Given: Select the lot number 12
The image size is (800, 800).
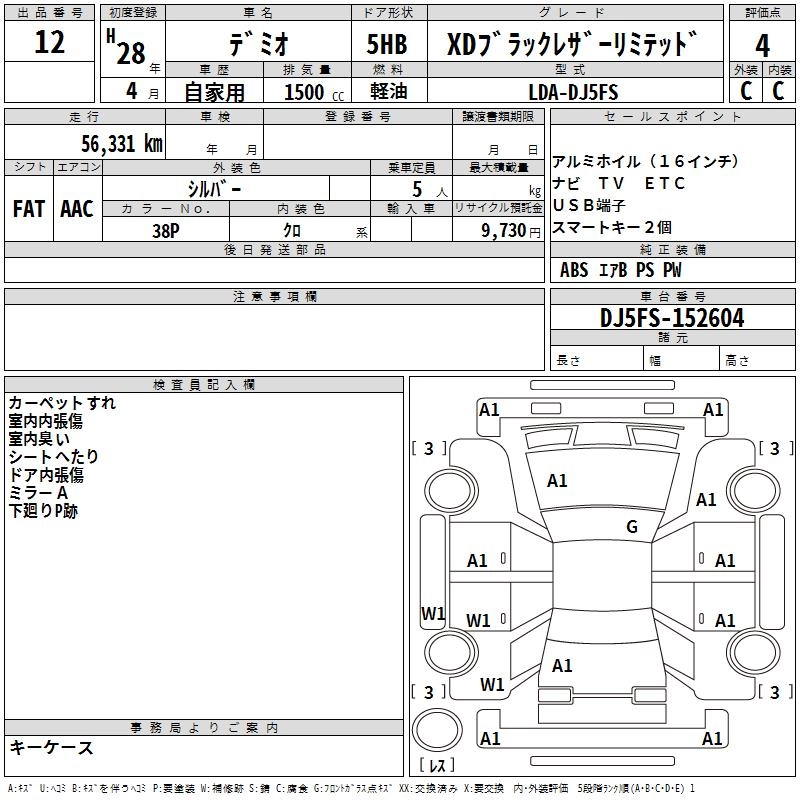Looking at the screenshot, I should click(x=49, y=43).
